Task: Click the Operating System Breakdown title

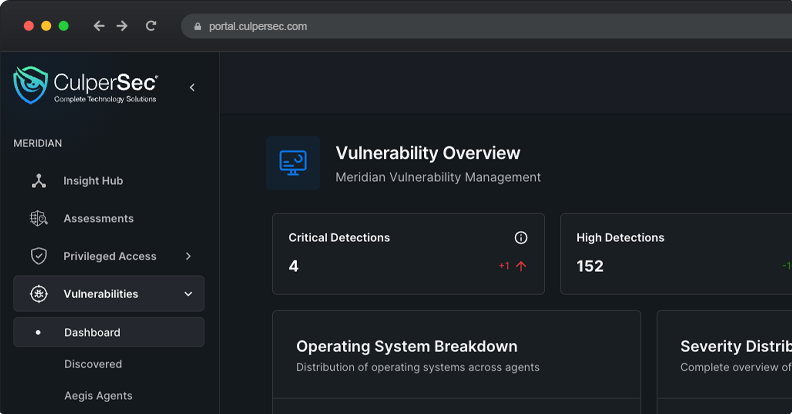Action: (x=407, y=346)
